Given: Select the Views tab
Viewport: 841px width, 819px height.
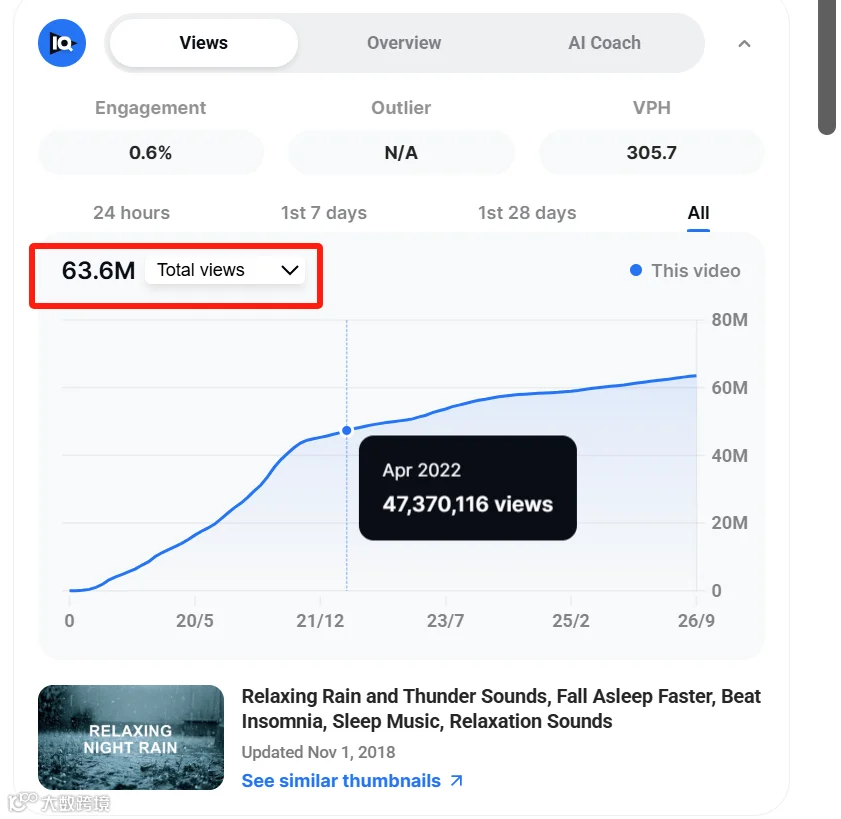Looking at the screenshot, I should [x=204, y=43].
